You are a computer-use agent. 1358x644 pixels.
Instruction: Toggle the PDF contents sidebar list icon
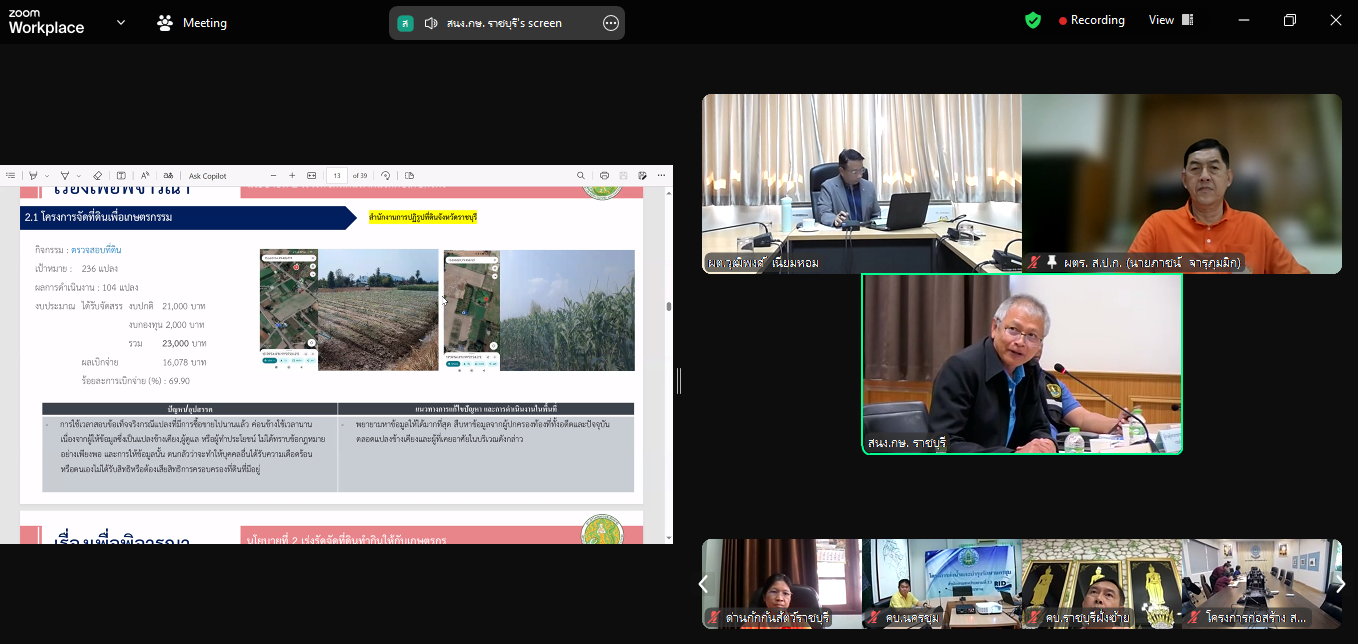[11, 176]
